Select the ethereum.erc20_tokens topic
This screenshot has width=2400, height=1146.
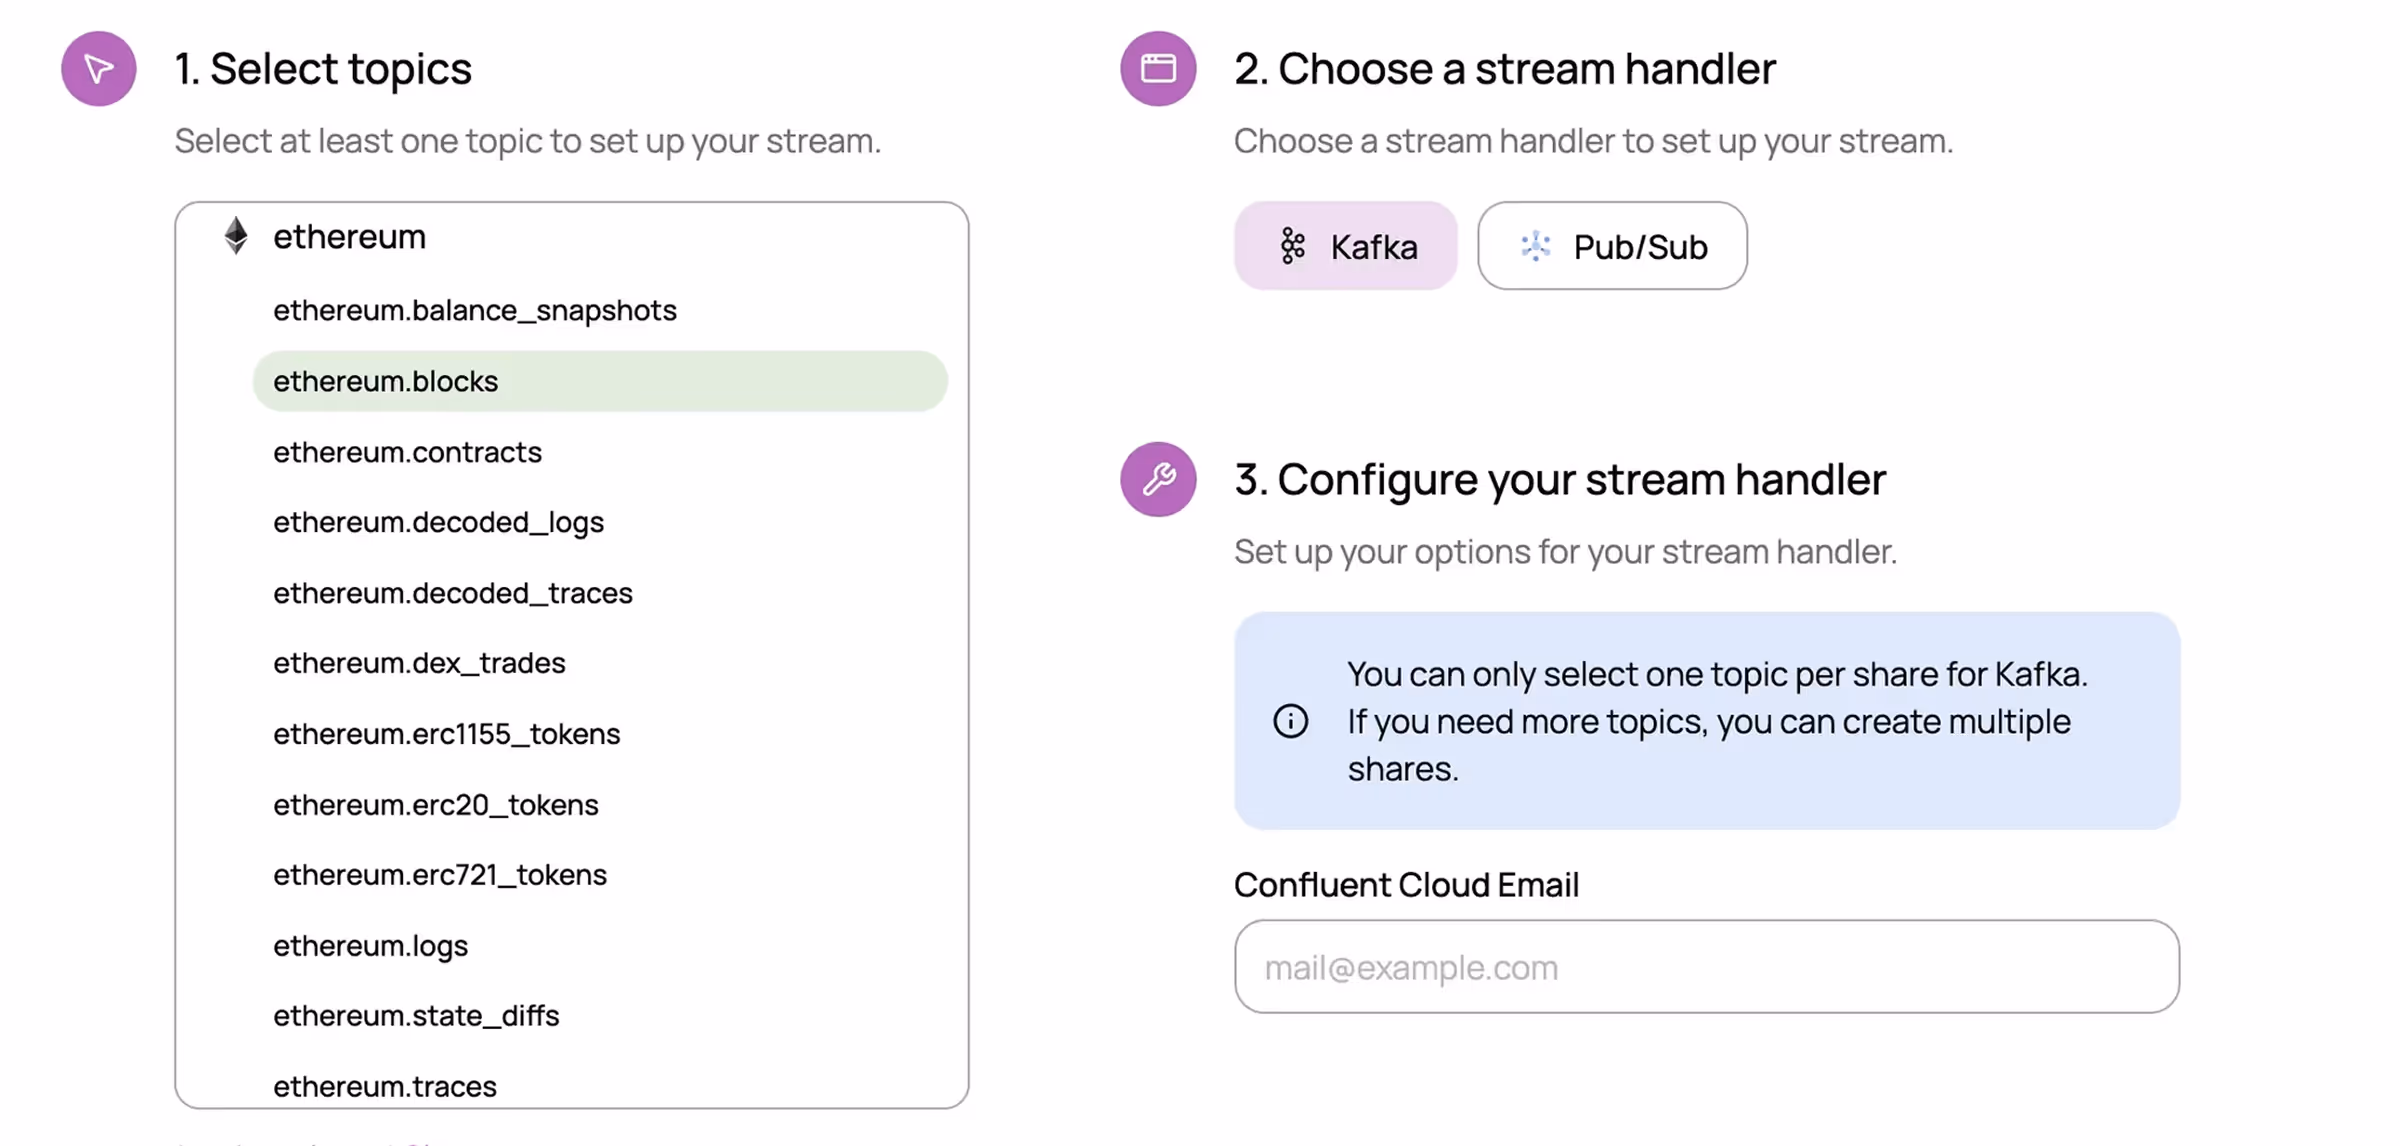(x=435, y=805)
